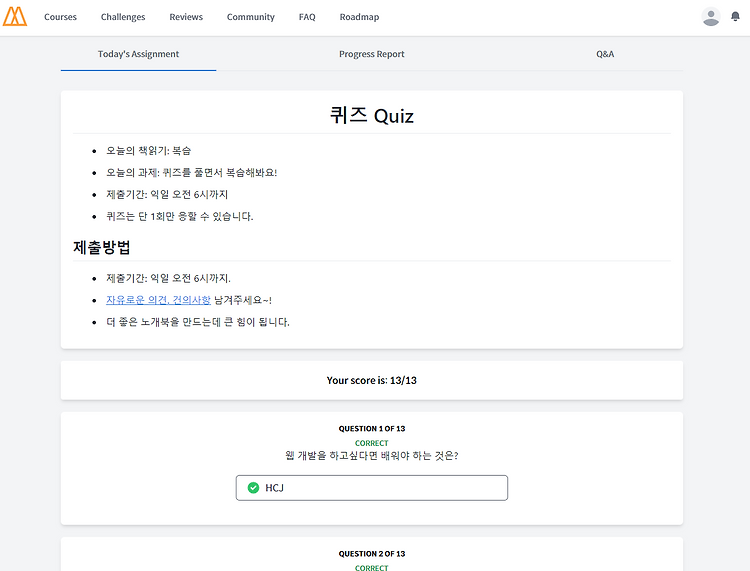
Task: Click the green check icon beside HCJ
Action: click(254, 488)
